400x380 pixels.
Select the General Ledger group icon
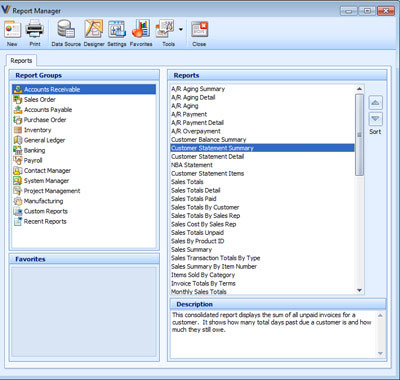18,140
